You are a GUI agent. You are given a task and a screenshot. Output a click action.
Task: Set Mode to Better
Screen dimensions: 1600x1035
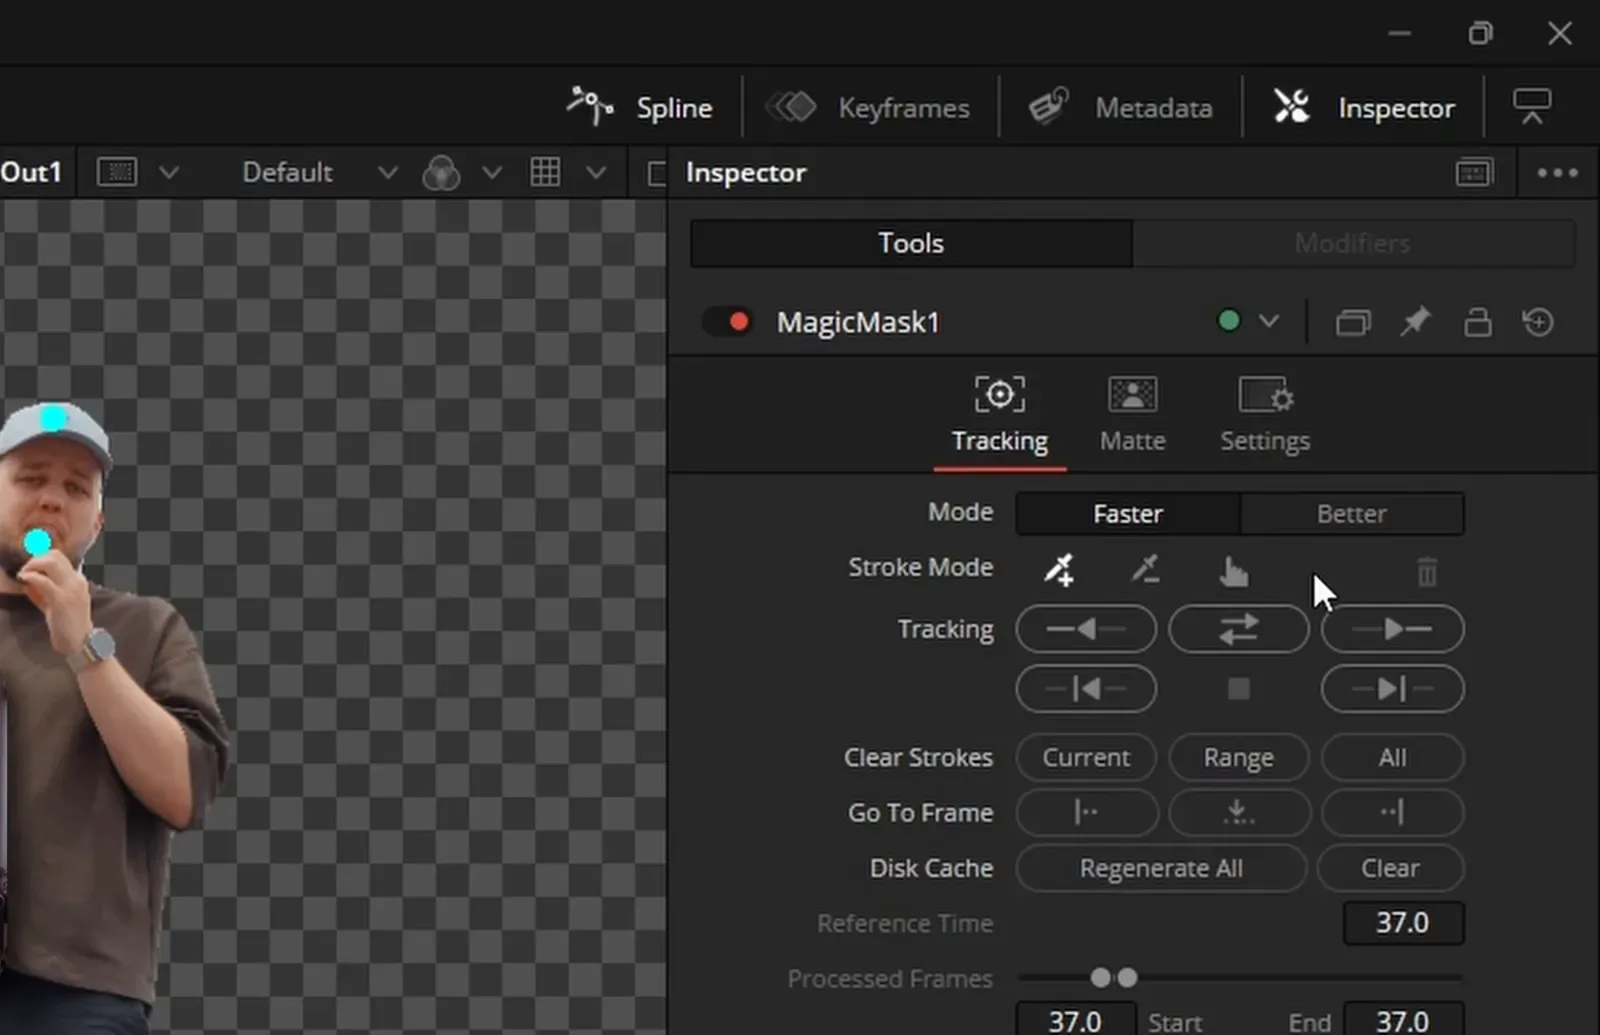coord(1352,514)
